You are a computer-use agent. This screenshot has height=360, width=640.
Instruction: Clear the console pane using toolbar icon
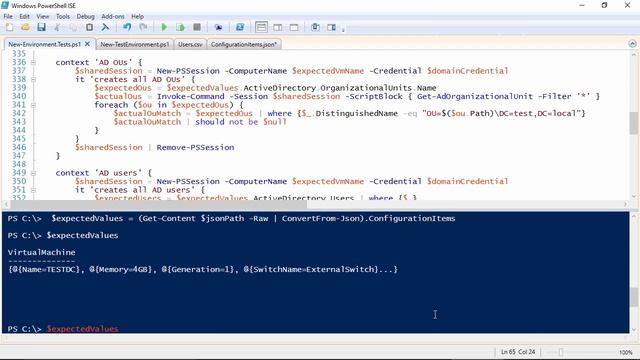pos(105,27)
